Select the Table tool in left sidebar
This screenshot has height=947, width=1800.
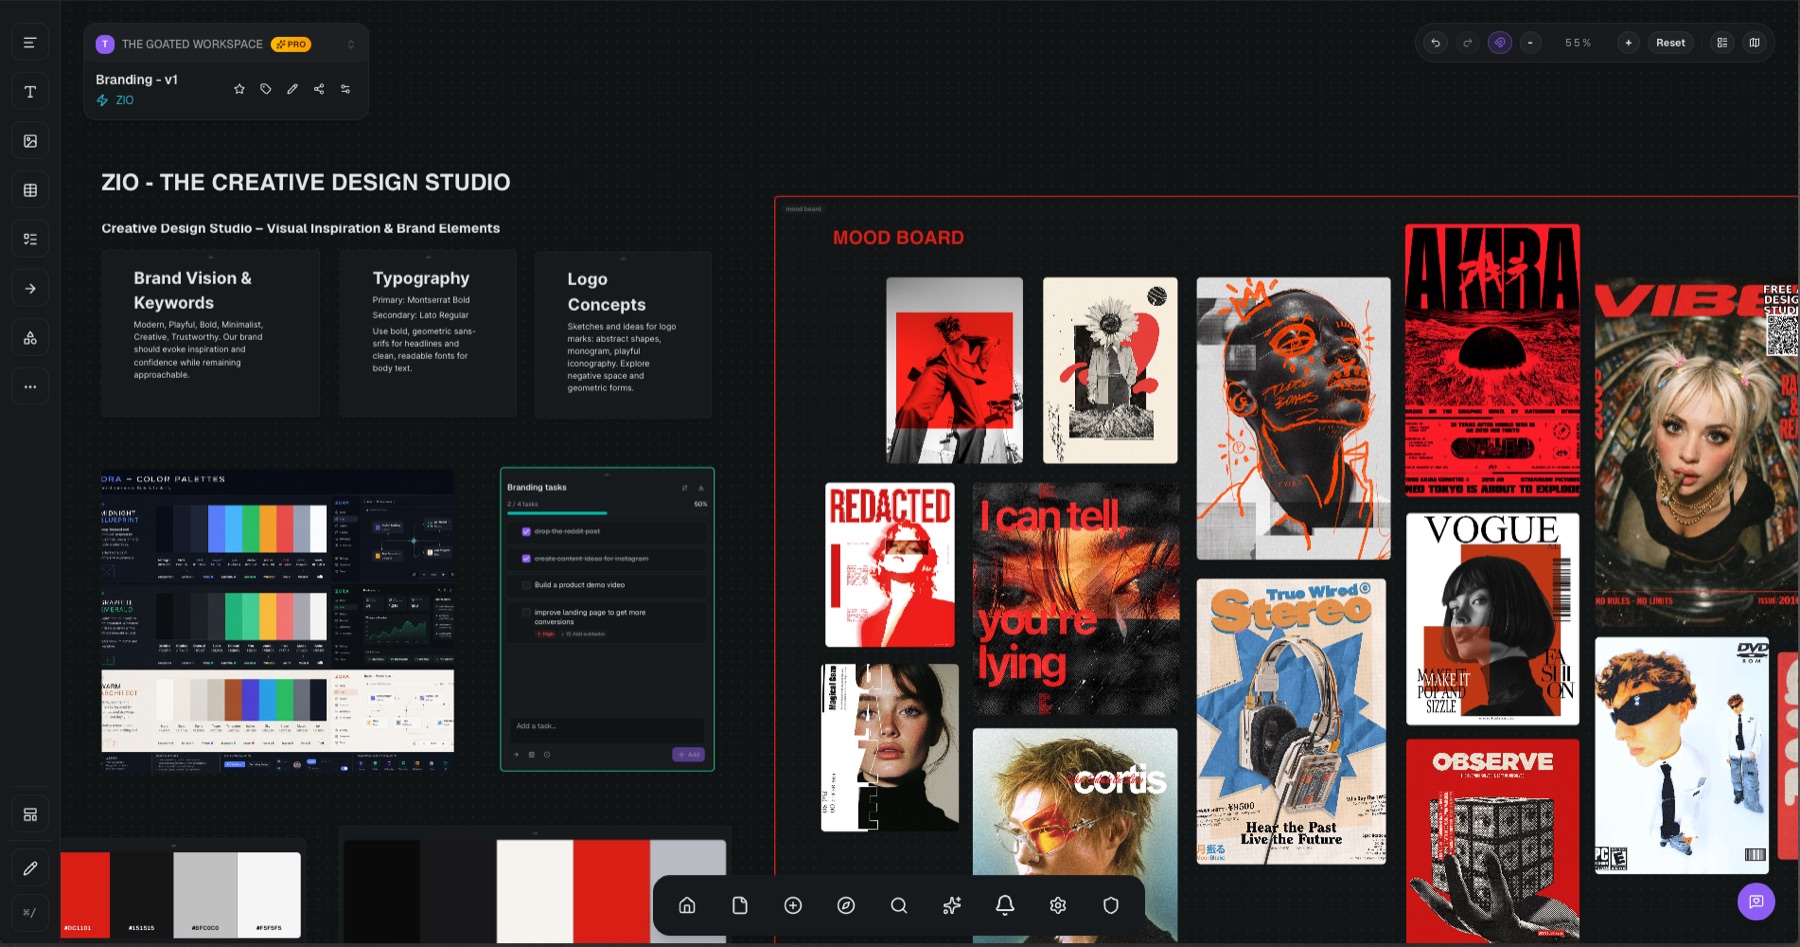pos(30,190)
